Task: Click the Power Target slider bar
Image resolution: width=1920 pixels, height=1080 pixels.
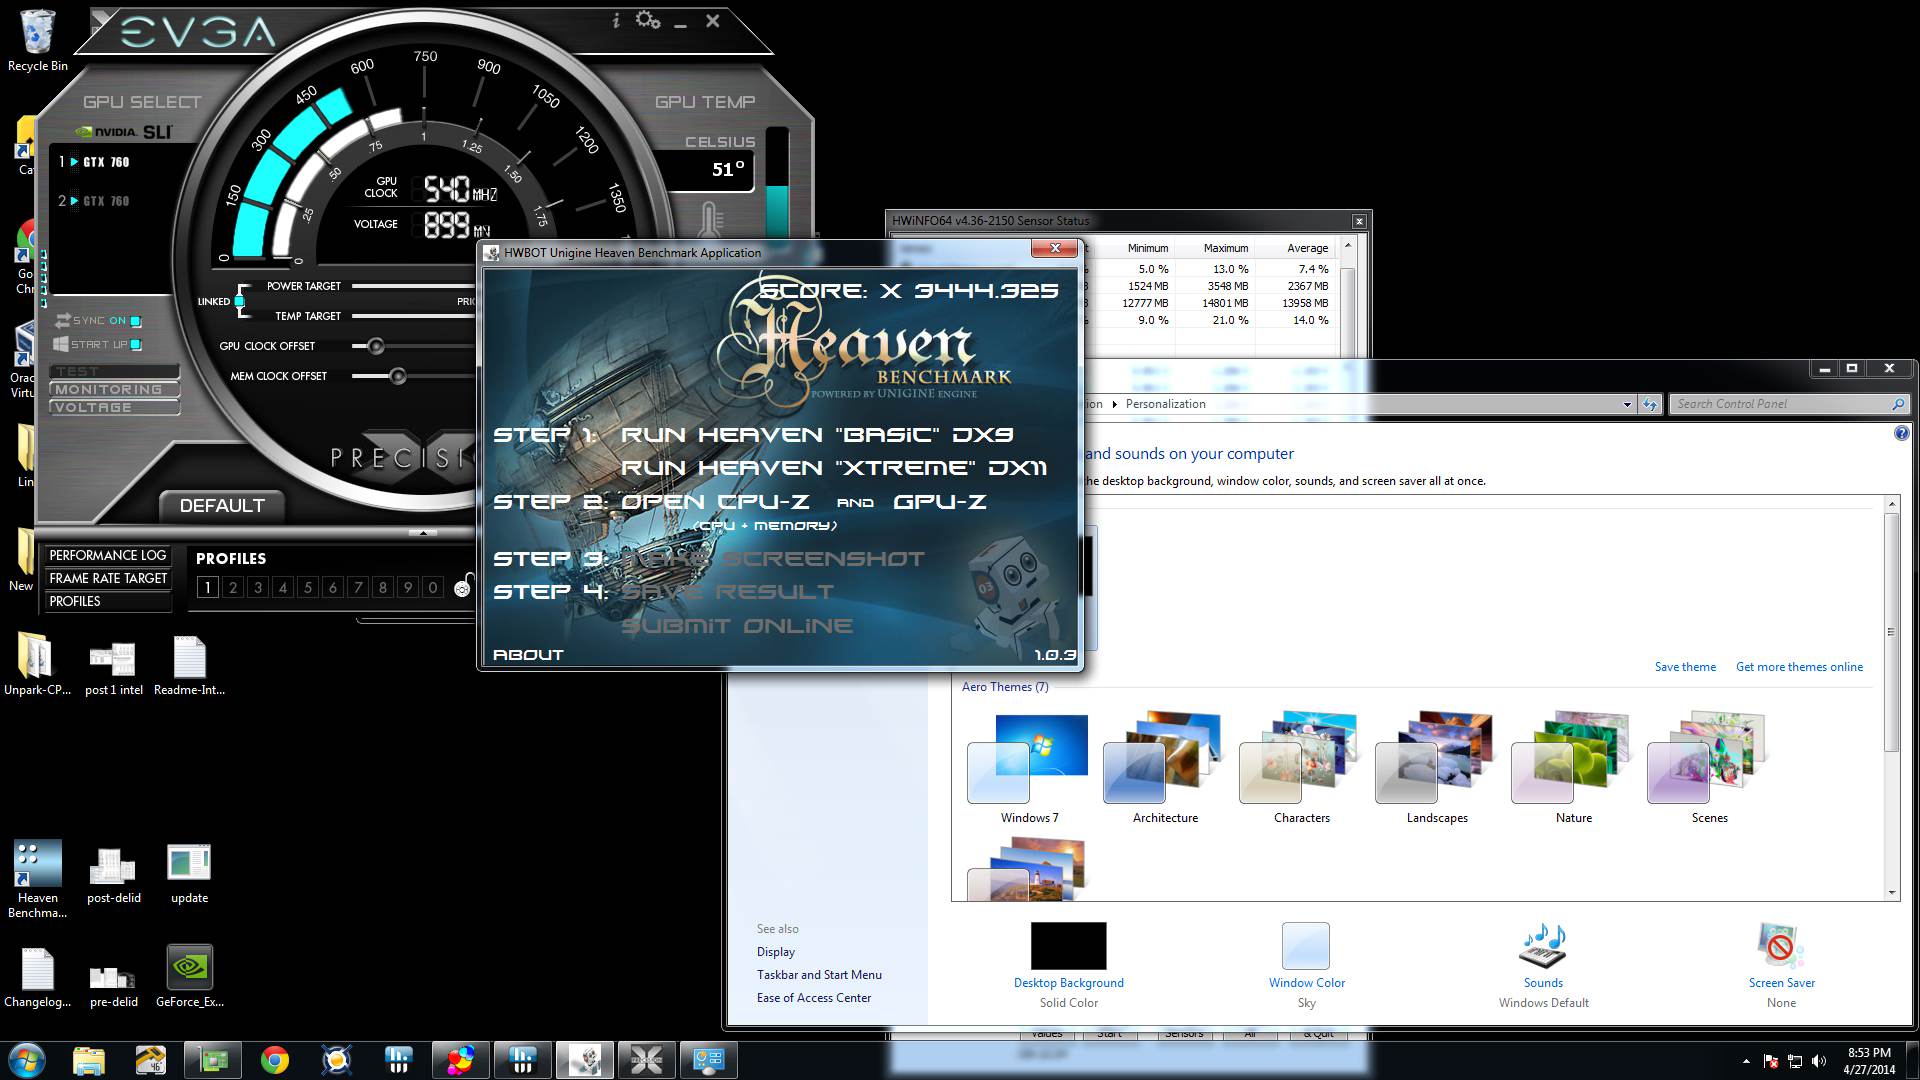Action: [413, 286]
